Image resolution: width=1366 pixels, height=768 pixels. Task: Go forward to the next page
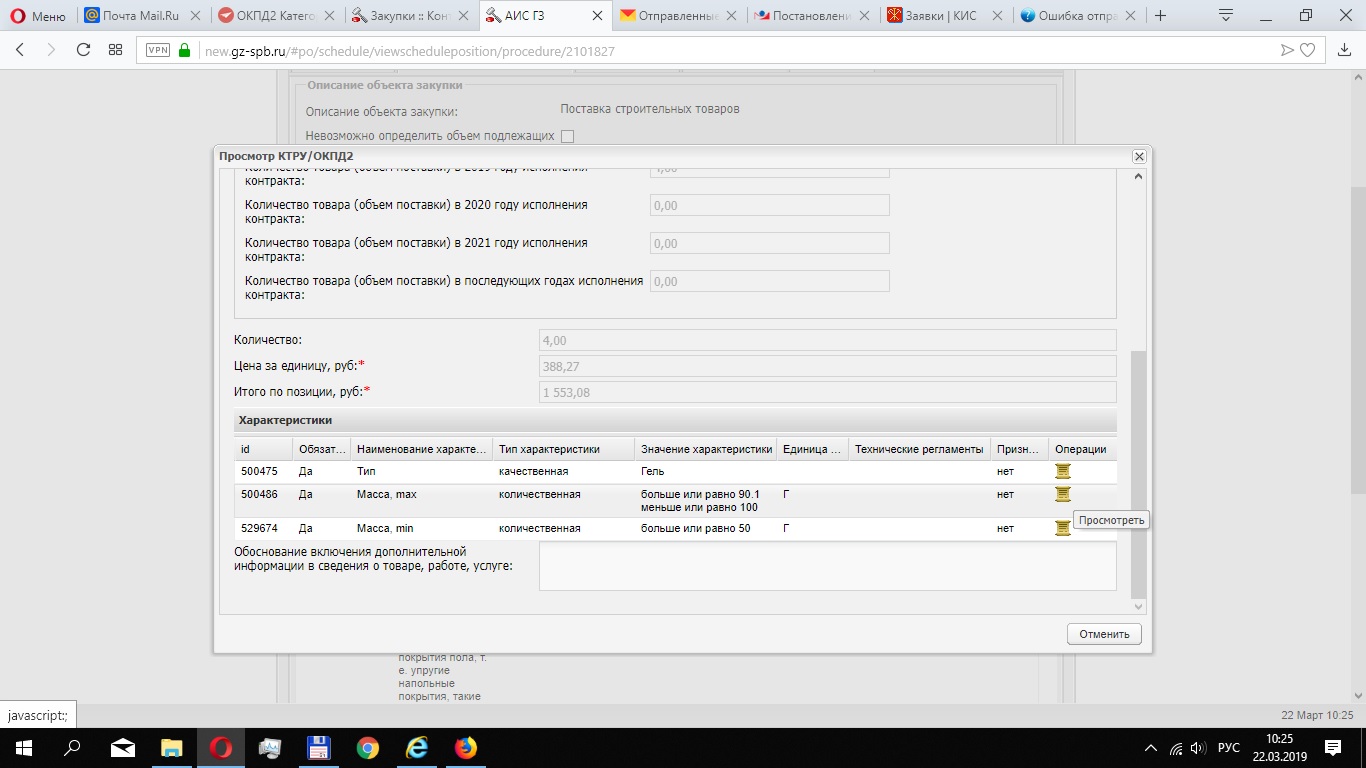click(x=52, y=50)
